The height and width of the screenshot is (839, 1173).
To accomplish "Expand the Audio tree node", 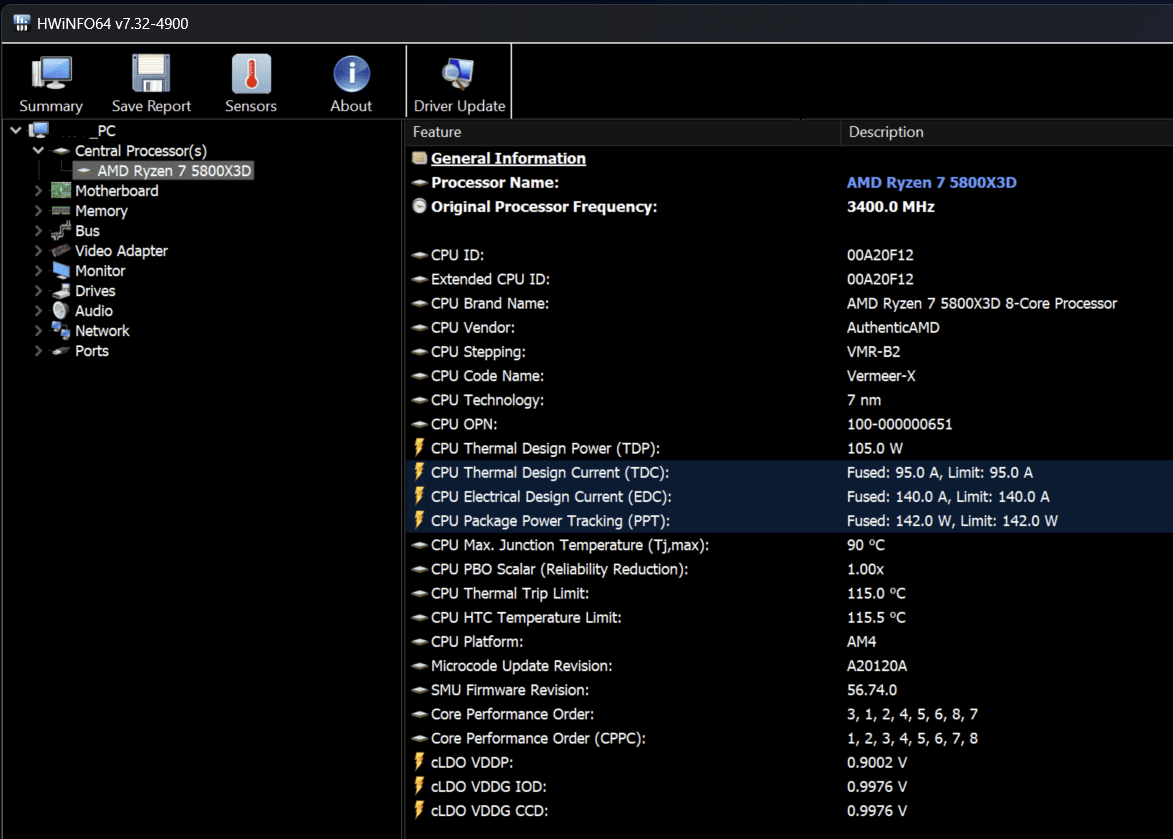I will pos(38,311).
